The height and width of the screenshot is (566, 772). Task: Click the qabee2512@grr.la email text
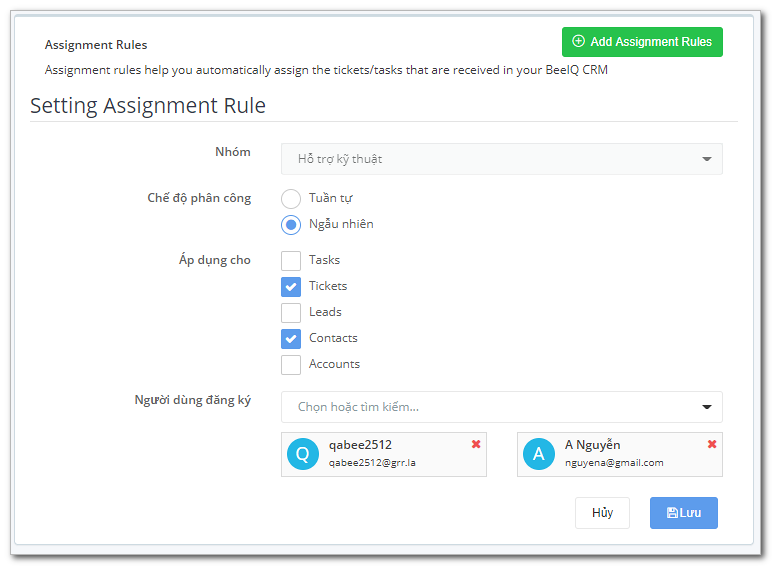(x=372, y=463)
